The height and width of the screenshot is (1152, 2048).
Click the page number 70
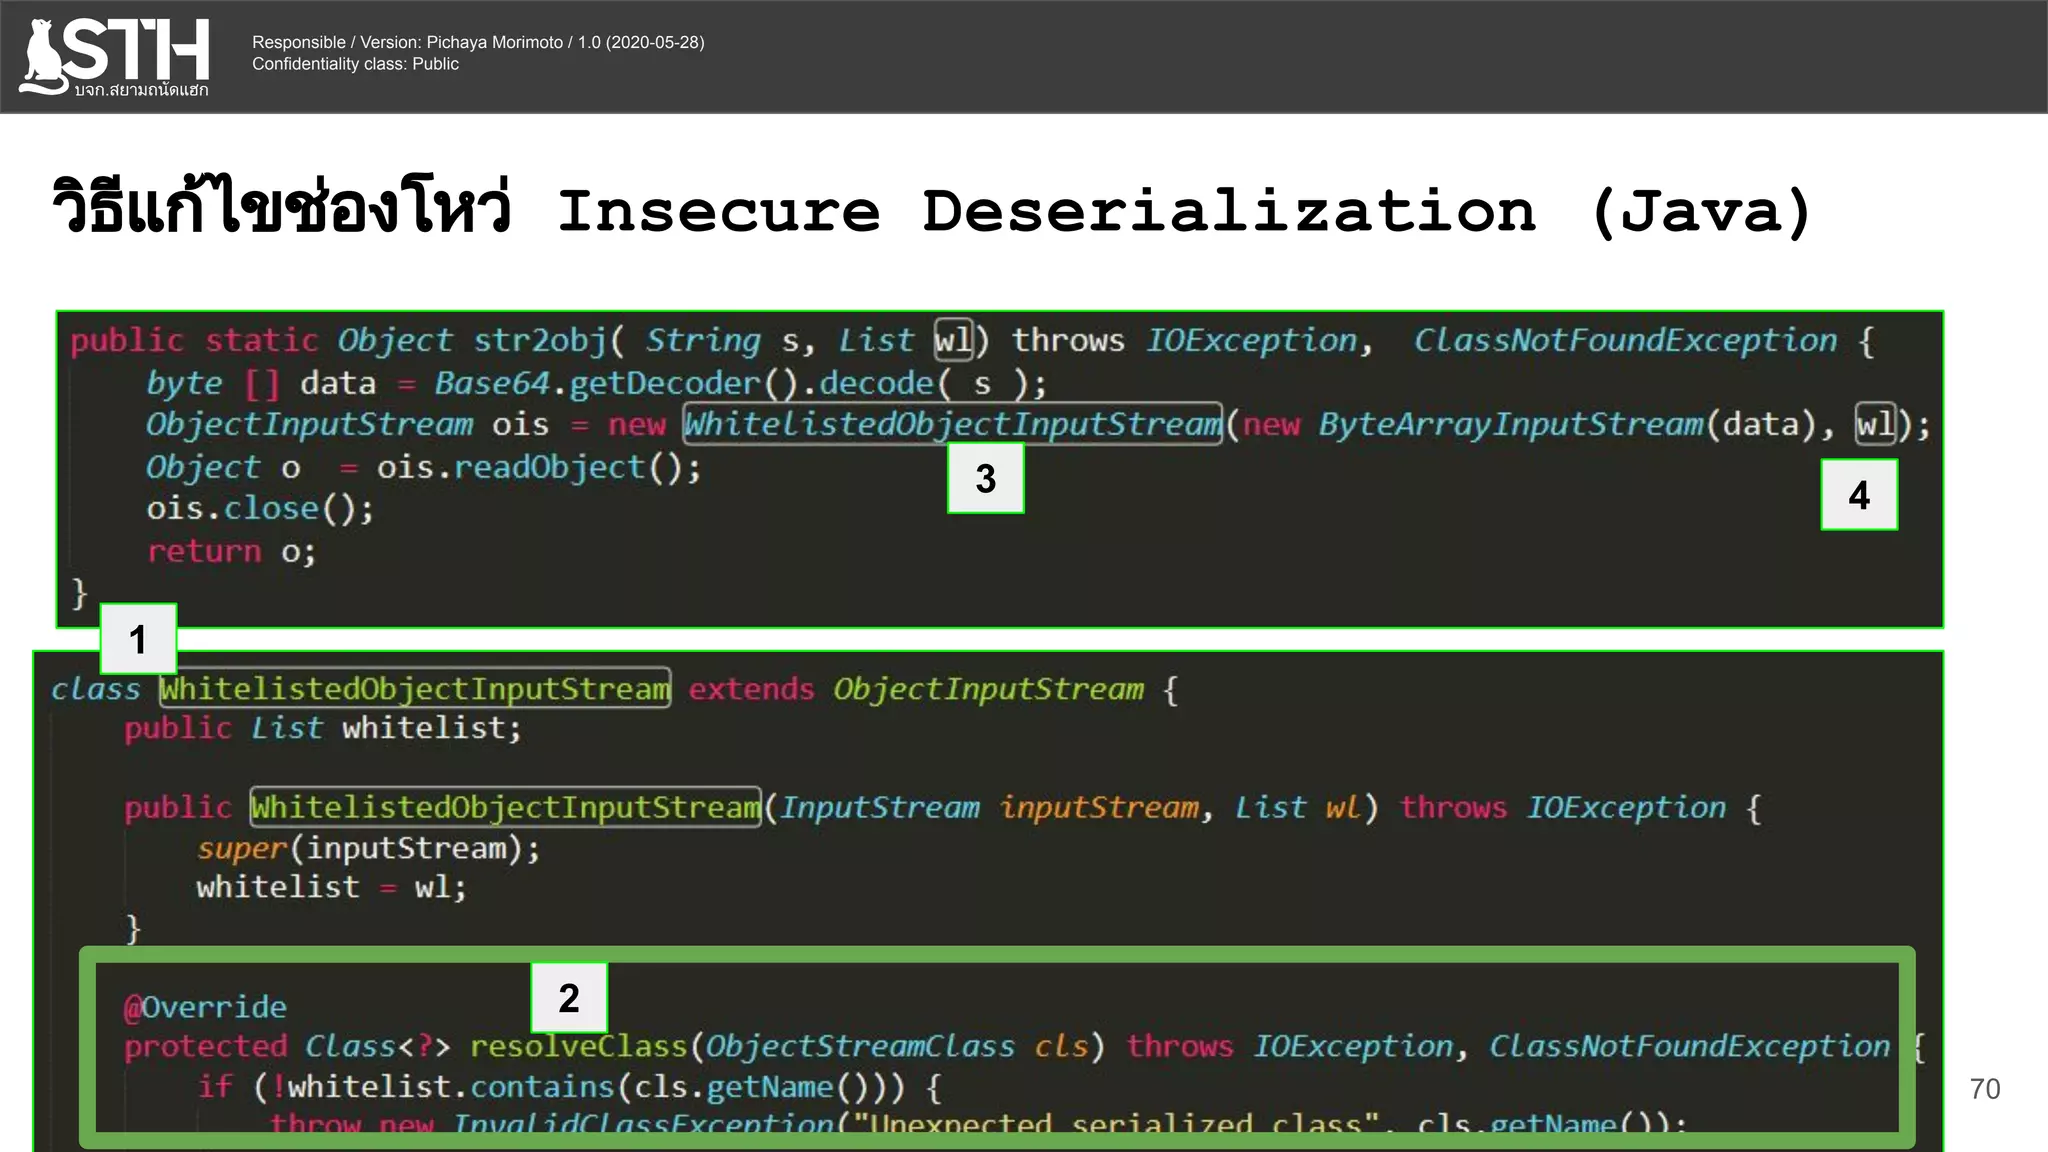[1985, 1089]
